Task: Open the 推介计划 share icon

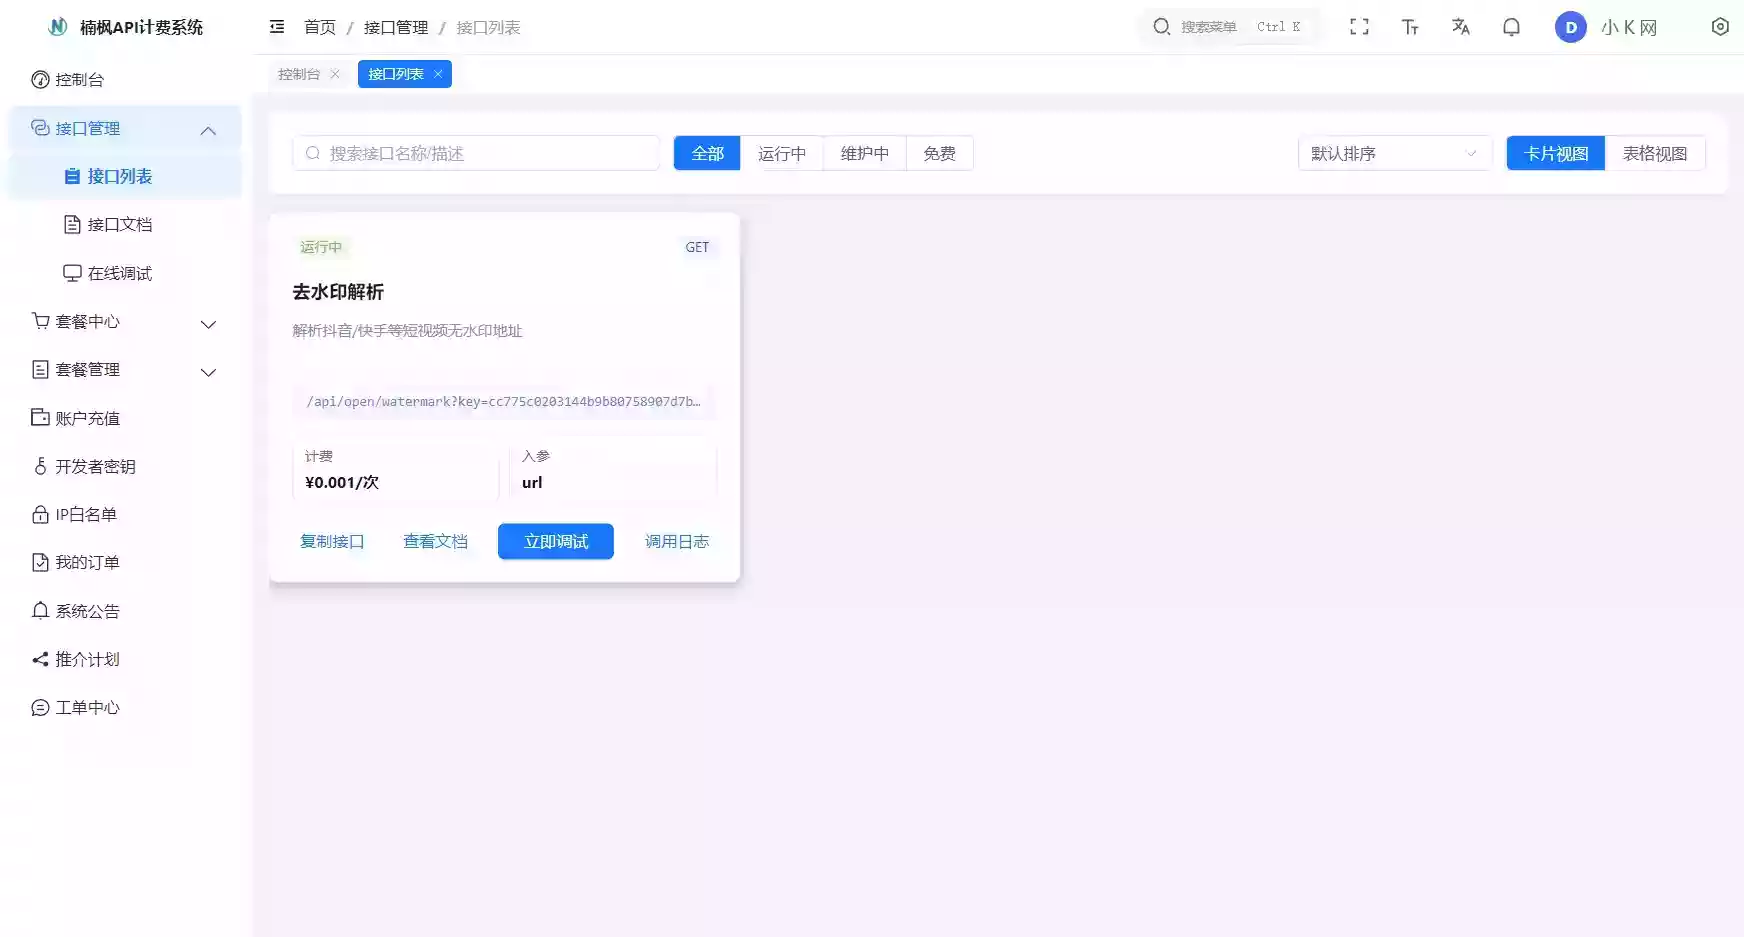Action: 39,659
